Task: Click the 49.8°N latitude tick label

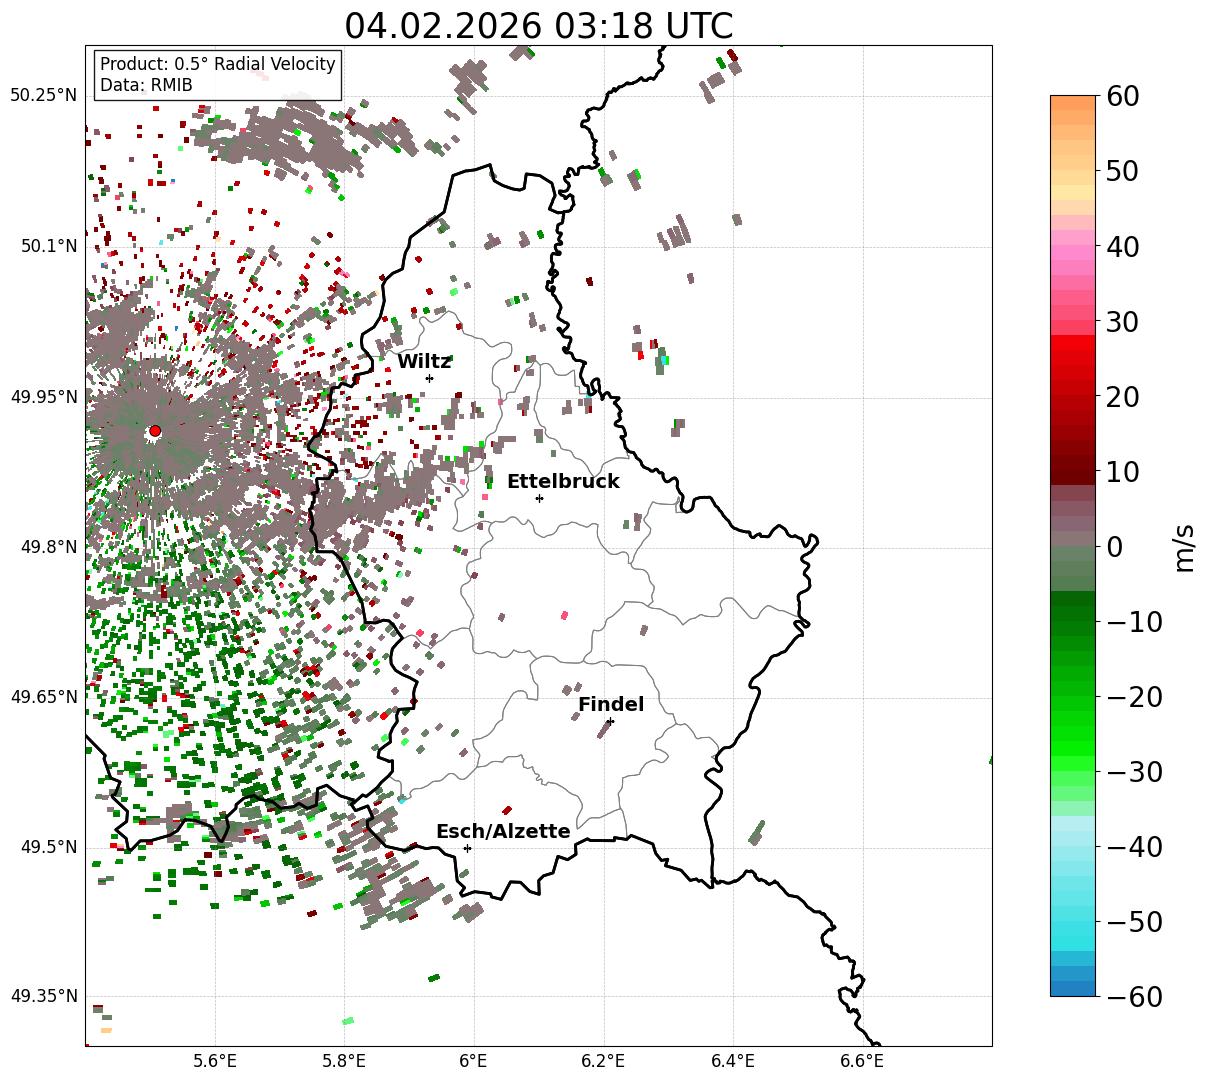Action: [48, 547]
